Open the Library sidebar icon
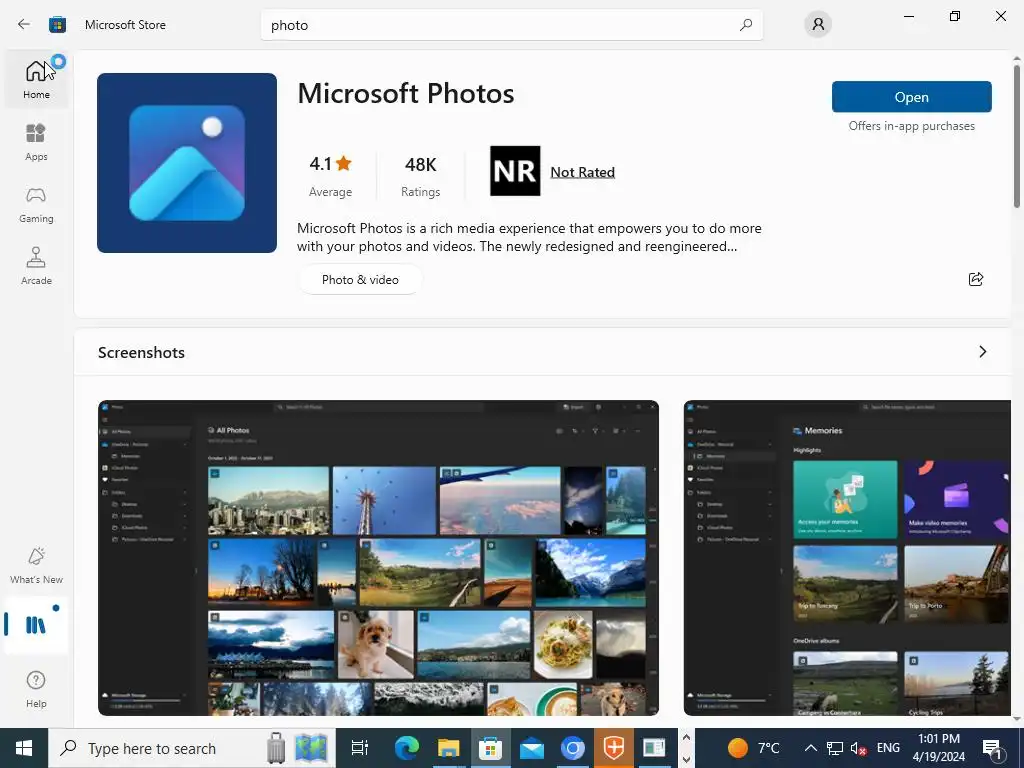This screenshot has width=1024, height=768. coord(36,624)
